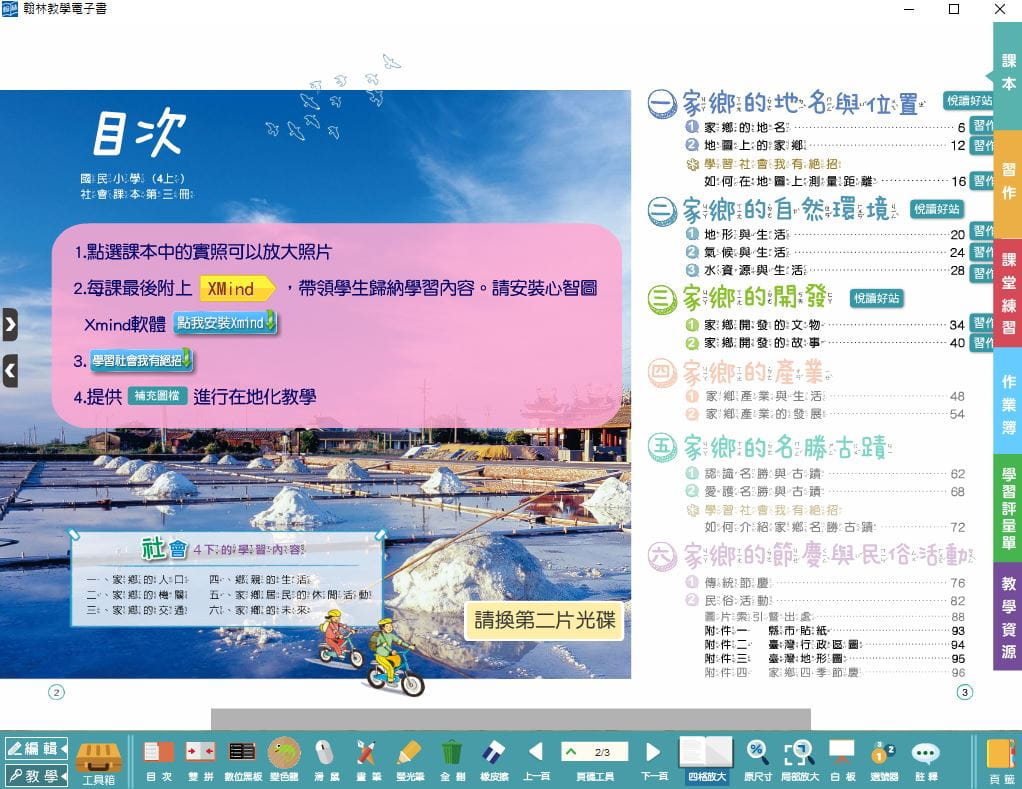The height and width of the screenshot is (789, 1022).
Task: Open chapter 家鄉的地名 page 6
Action: click(825, 127)
